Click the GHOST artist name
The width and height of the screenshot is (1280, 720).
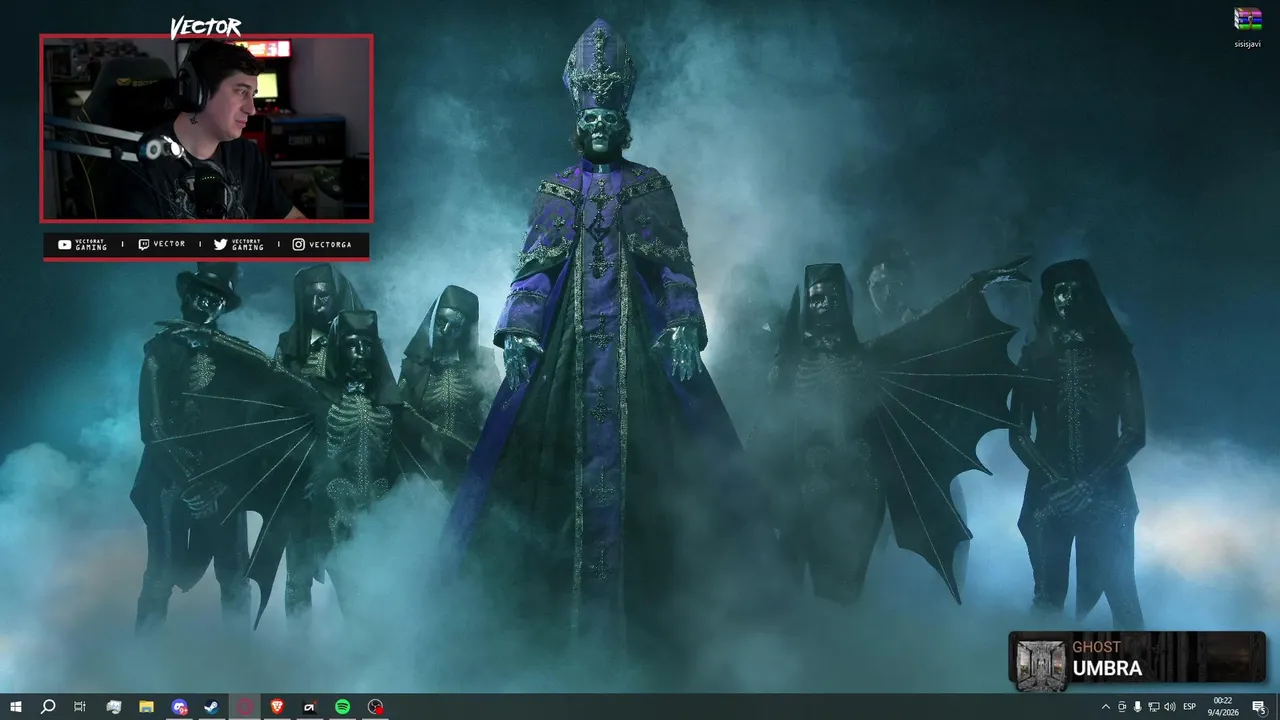(1097, 647)
